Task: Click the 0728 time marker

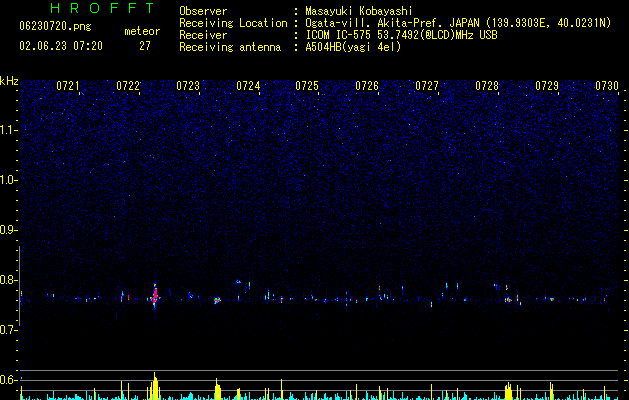Action: tap(487, 86)
